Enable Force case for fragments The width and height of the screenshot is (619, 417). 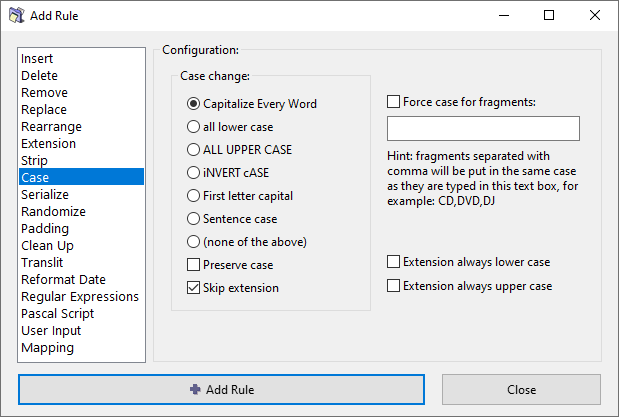(394, 101)
